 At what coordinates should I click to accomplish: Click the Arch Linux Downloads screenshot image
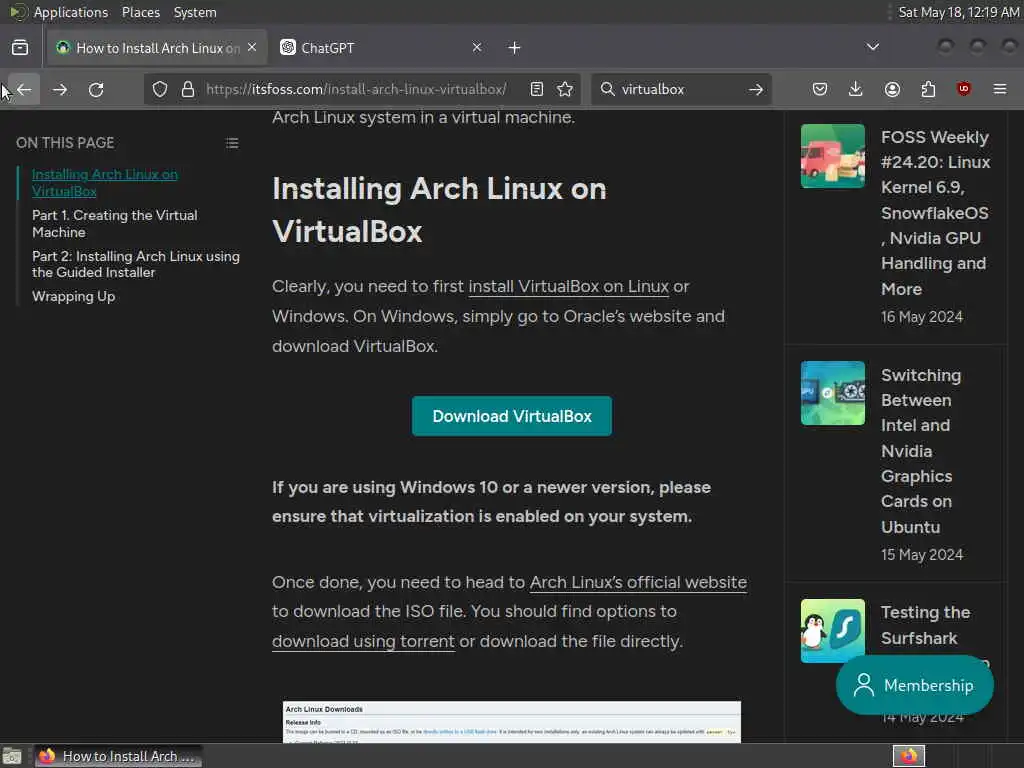coord(512,722)
